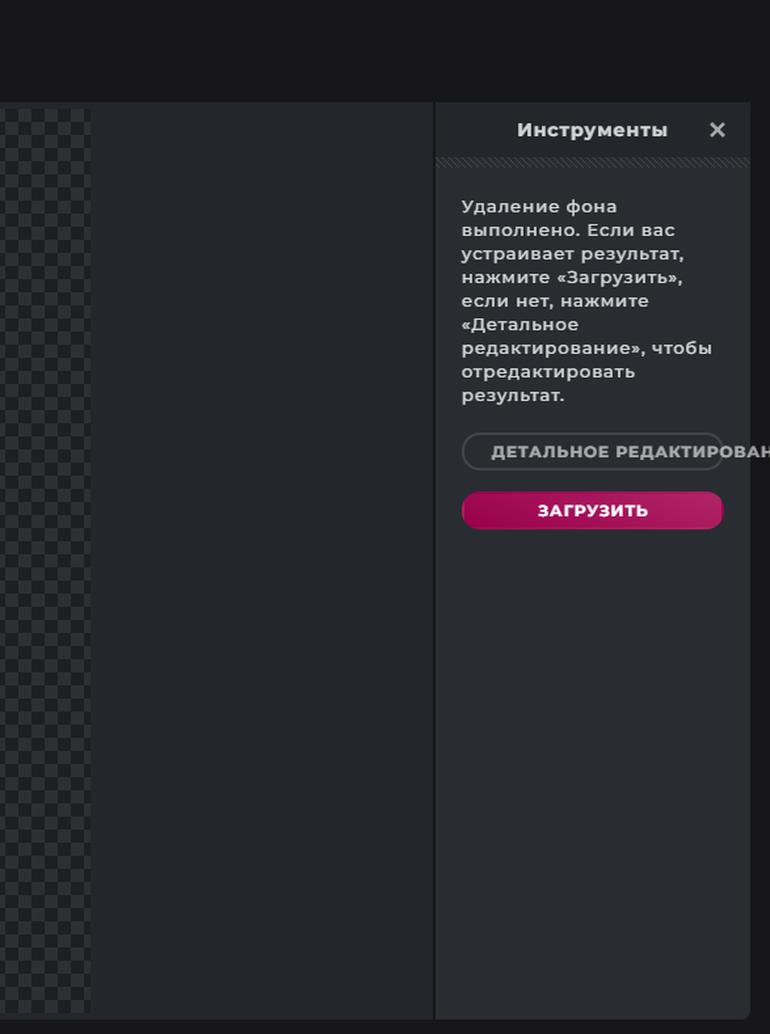Click the Удаление фона выполнено instruction text
Viewport: 770px width, 1034px height.
(x=586, y=301)
